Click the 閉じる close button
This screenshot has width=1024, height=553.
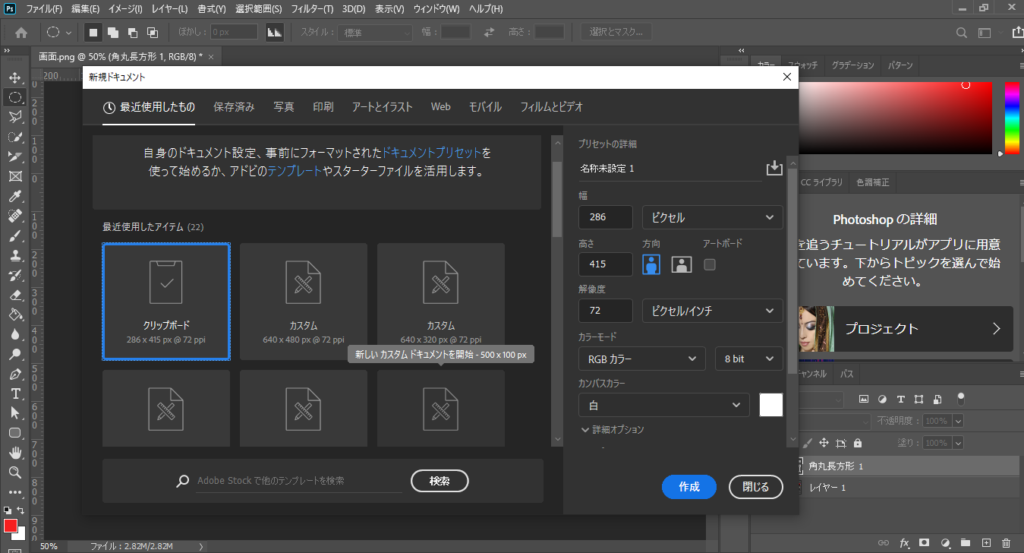pyautogui.click(x=756, y=487)
